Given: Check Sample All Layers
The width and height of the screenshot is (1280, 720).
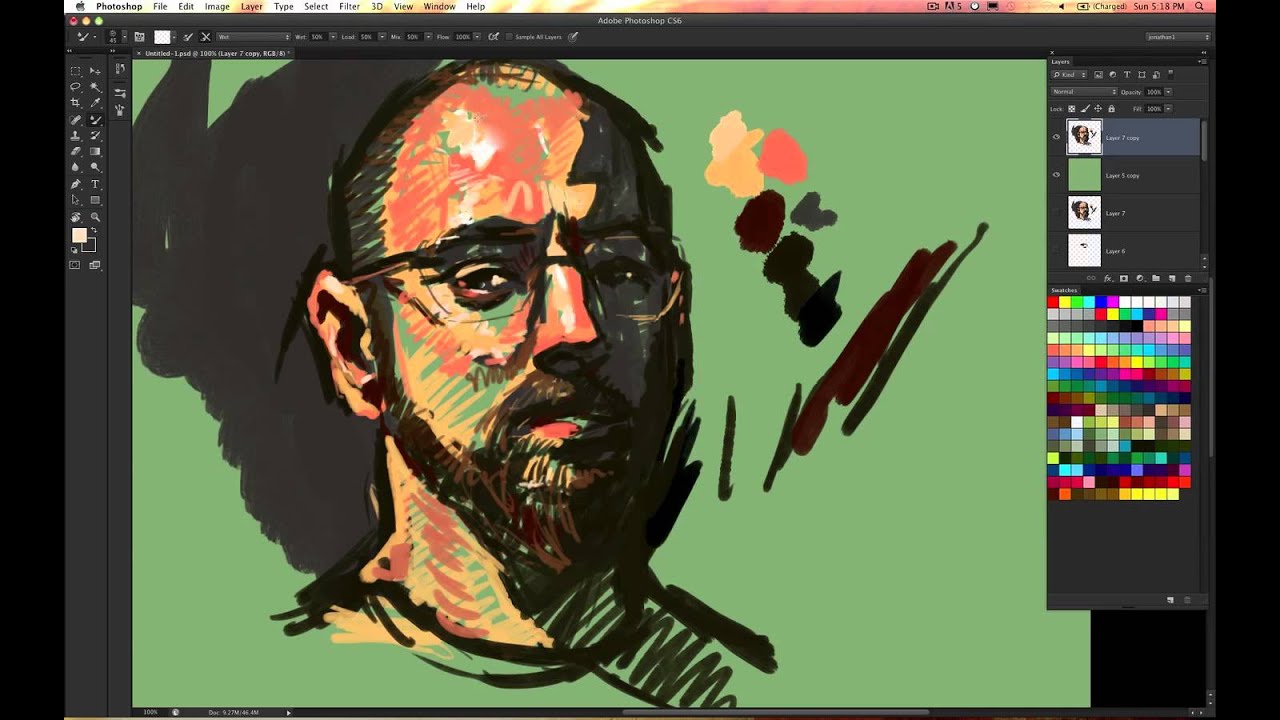Looking at the screenshot, I should pos(509,37).
